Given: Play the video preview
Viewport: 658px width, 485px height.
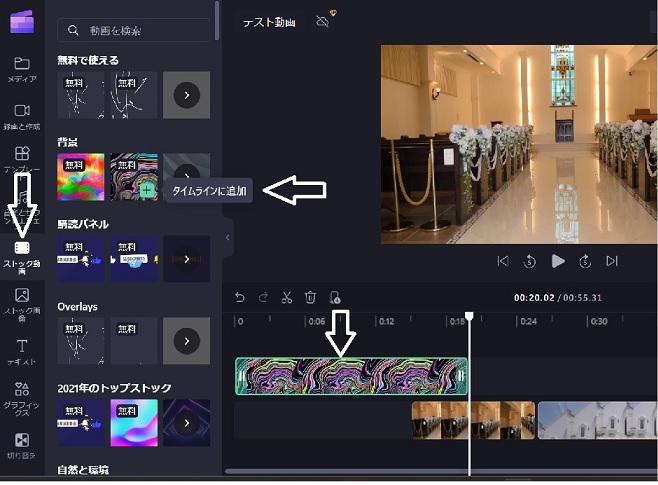Looking at the screenshot, I should [558, 261].
